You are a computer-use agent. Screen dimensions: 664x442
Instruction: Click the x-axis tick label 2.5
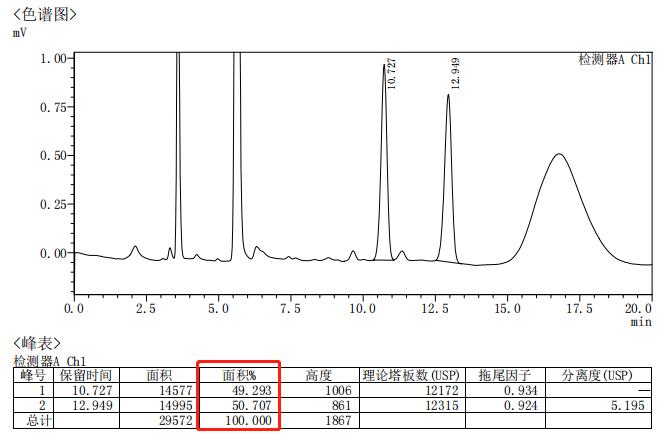(x=146, y=308)
